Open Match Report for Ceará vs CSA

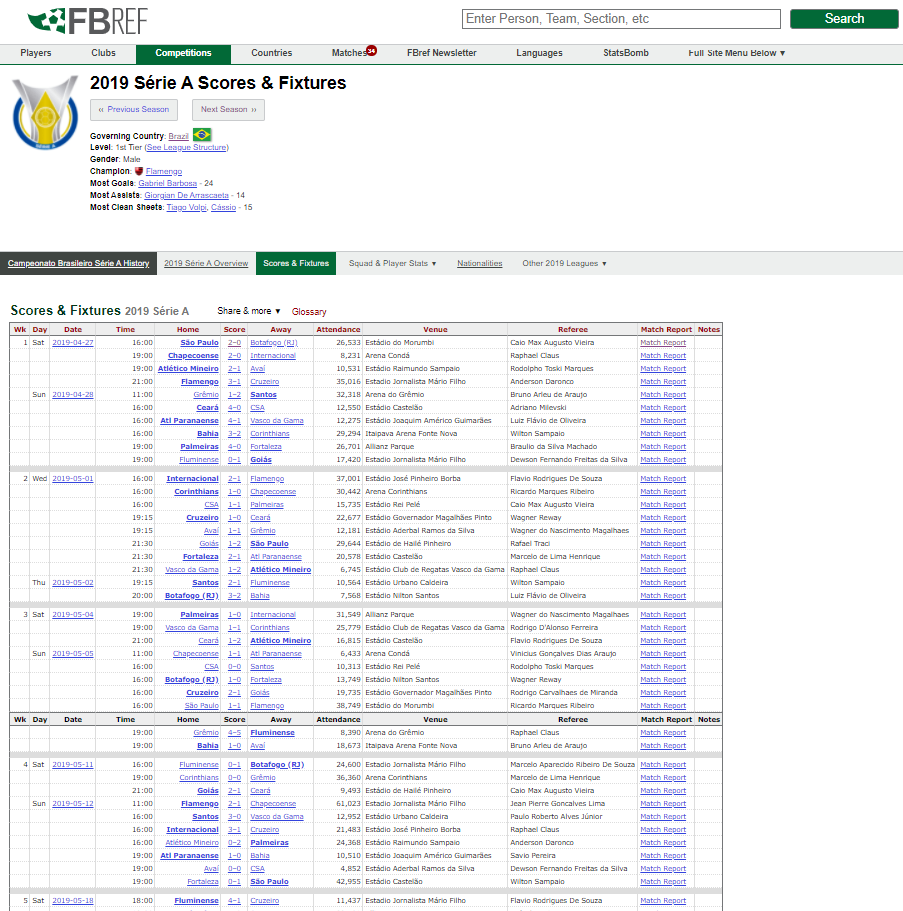coord(663,408)
